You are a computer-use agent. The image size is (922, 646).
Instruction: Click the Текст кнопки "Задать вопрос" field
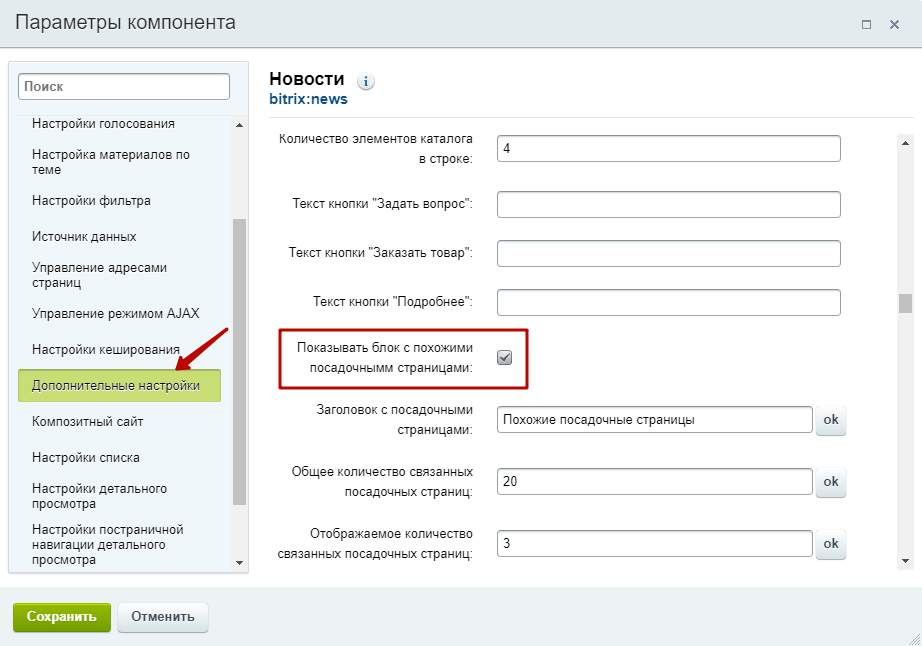pos(669,204)
